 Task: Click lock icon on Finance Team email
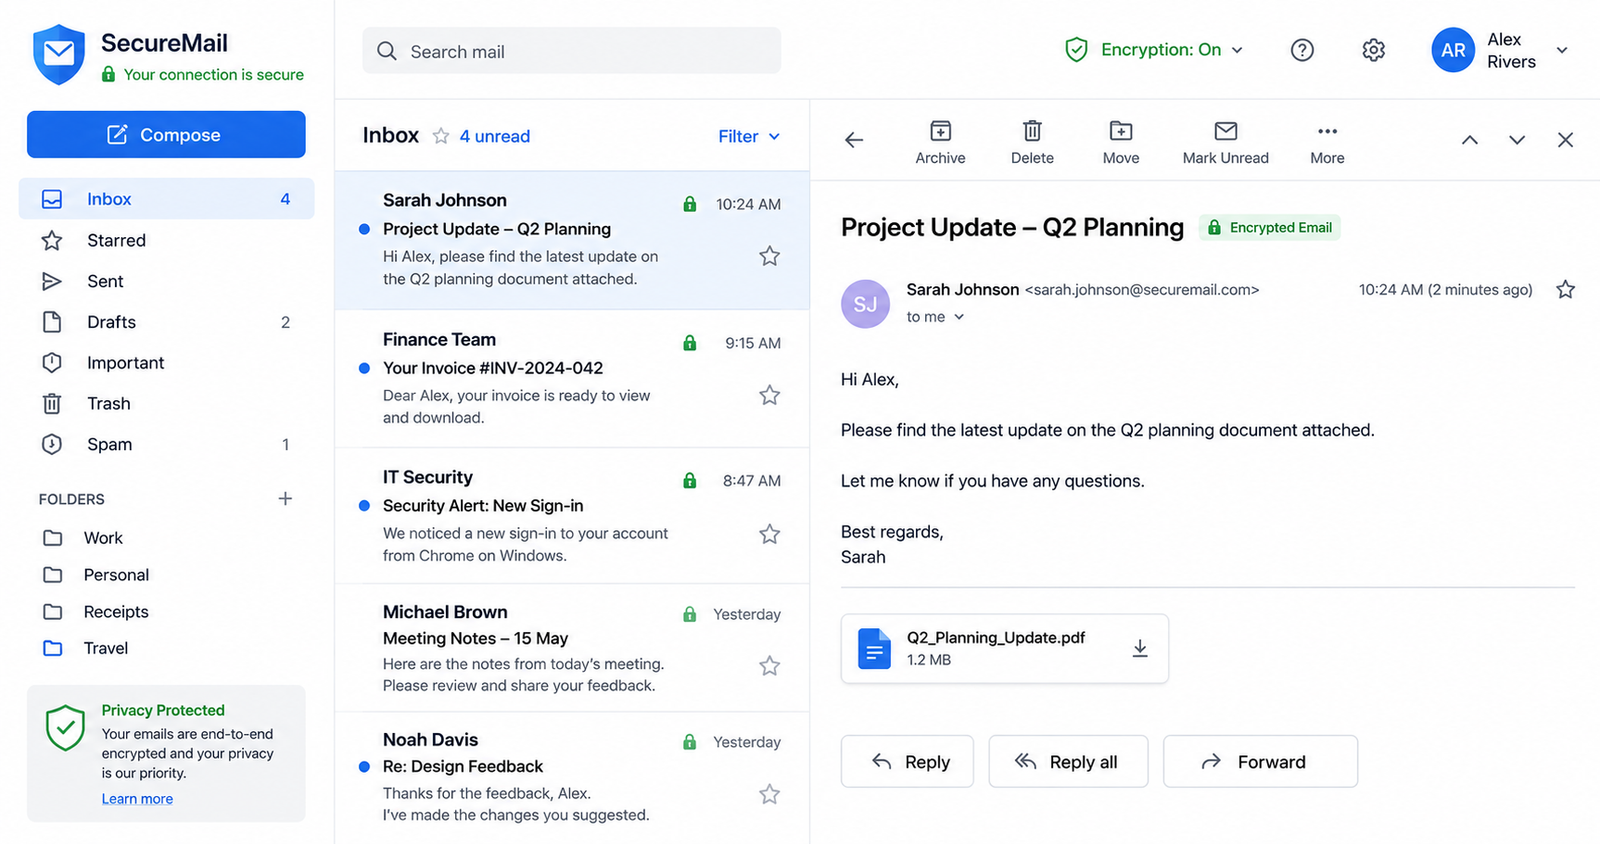click(x=689, y=343)
